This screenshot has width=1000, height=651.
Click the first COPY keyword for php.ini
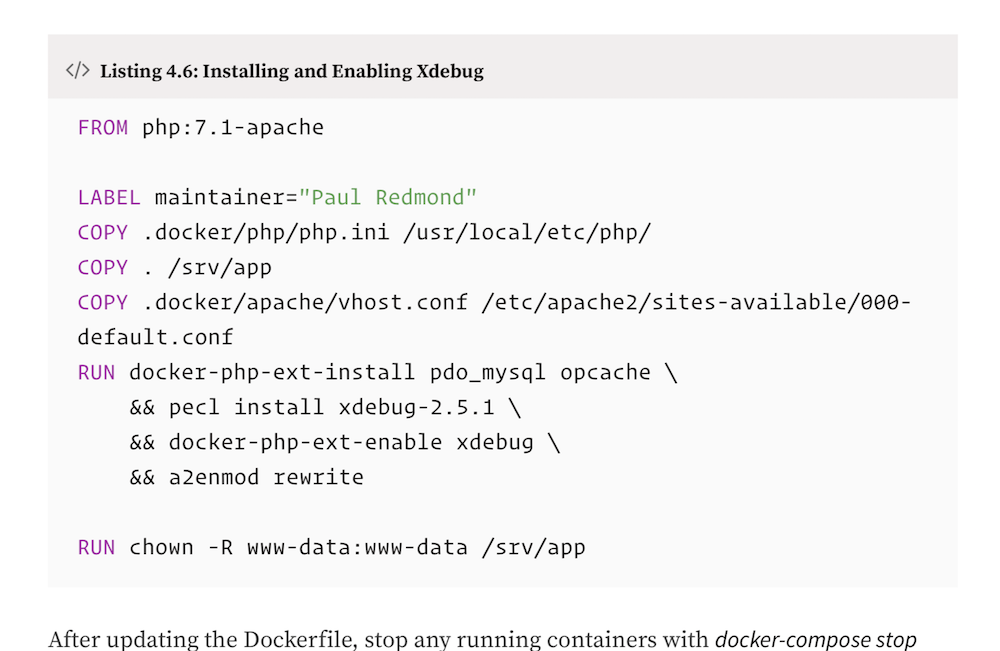tap(103, 233)
